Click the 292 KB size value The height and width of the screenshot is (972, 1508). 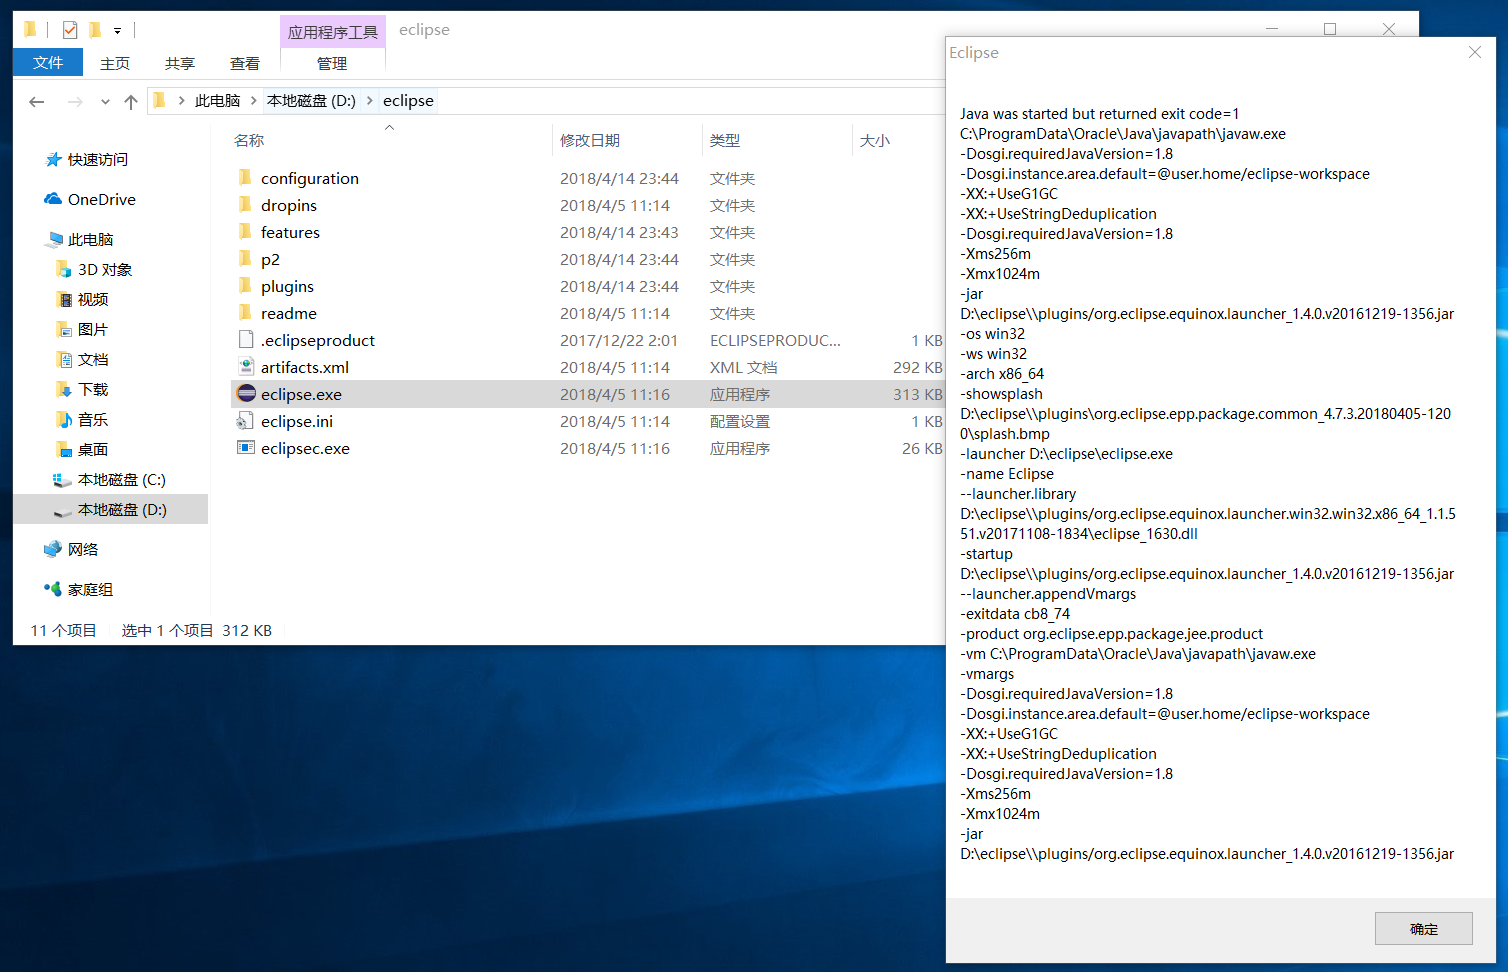[918, 367]
